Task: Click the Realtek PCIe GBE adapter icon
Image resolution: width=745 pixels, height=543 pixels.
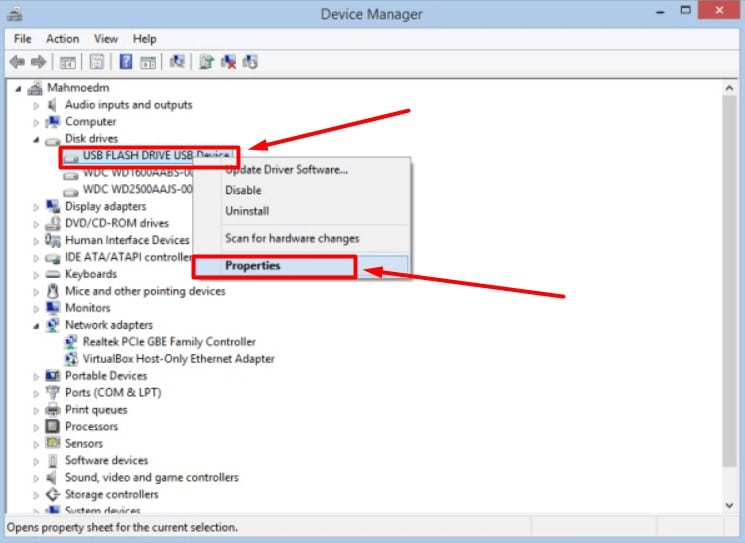Action: pos(71,342)
